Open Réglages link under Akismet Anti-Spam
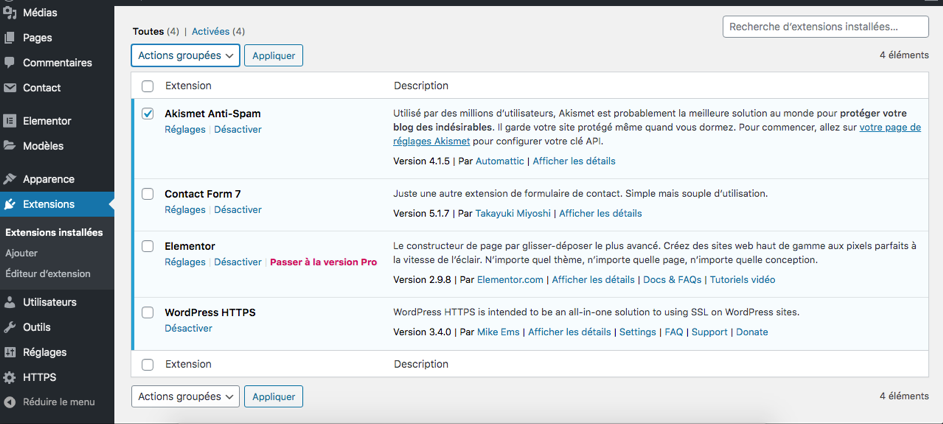 [x=185, y=129]
